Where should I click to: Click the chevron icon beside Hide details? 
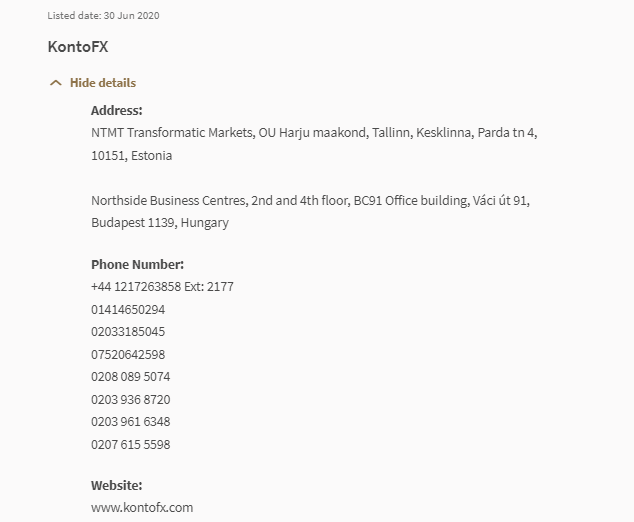(x=55, y=83)
